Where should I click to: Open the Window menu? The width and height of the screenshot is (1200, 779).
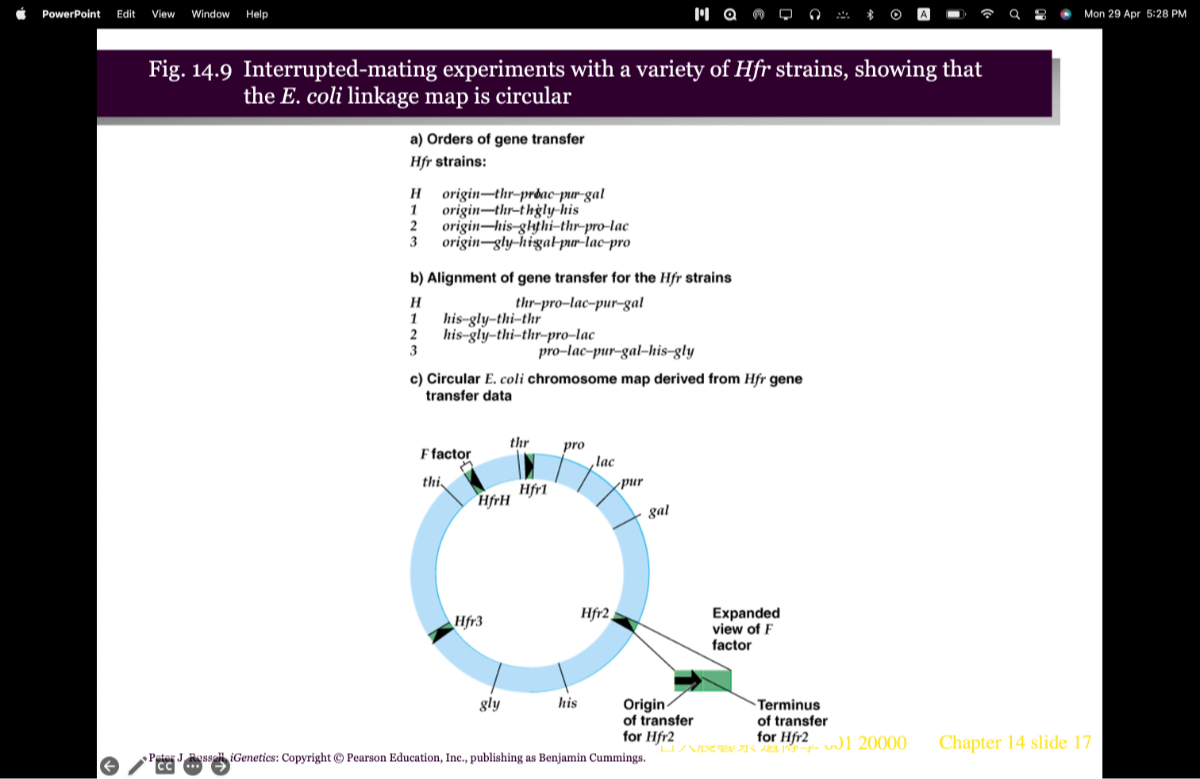coord(210,14)
